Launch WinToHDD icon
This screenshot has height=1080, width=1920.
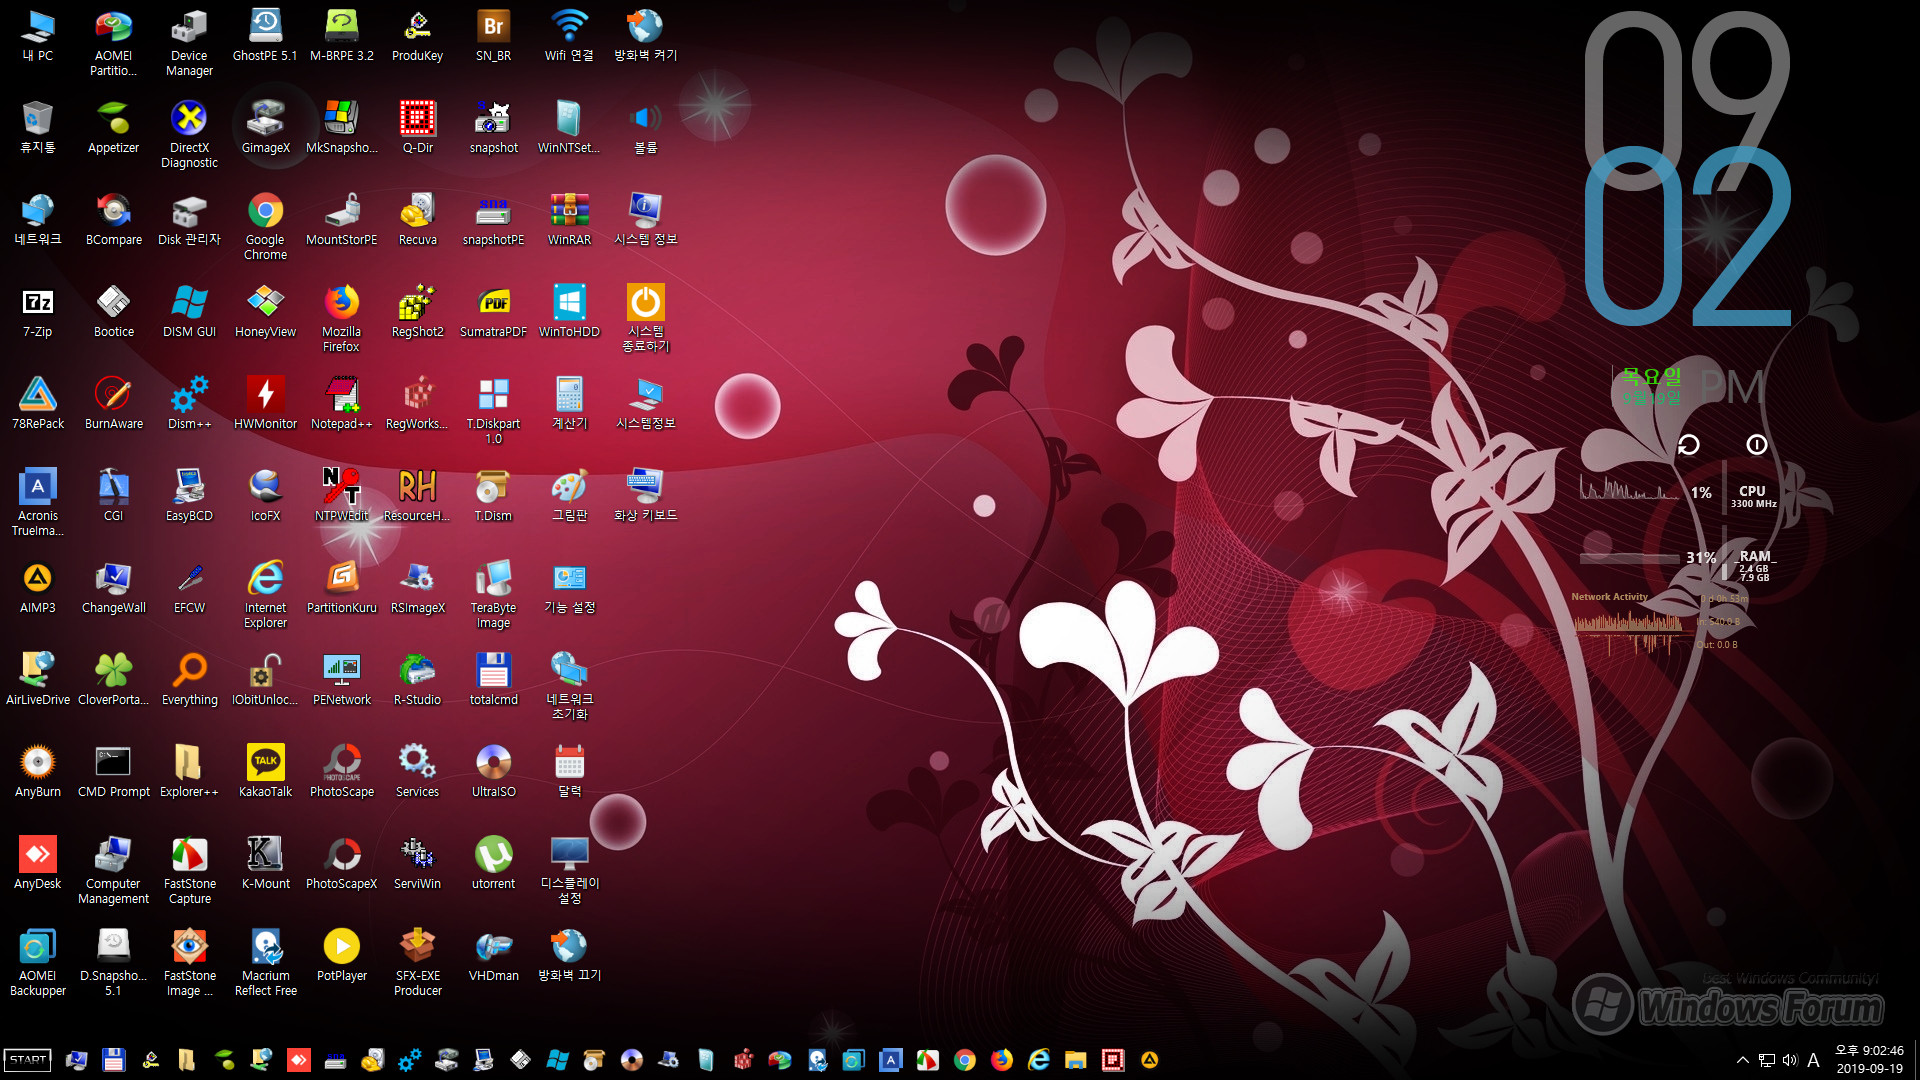(x=569, y=311)
